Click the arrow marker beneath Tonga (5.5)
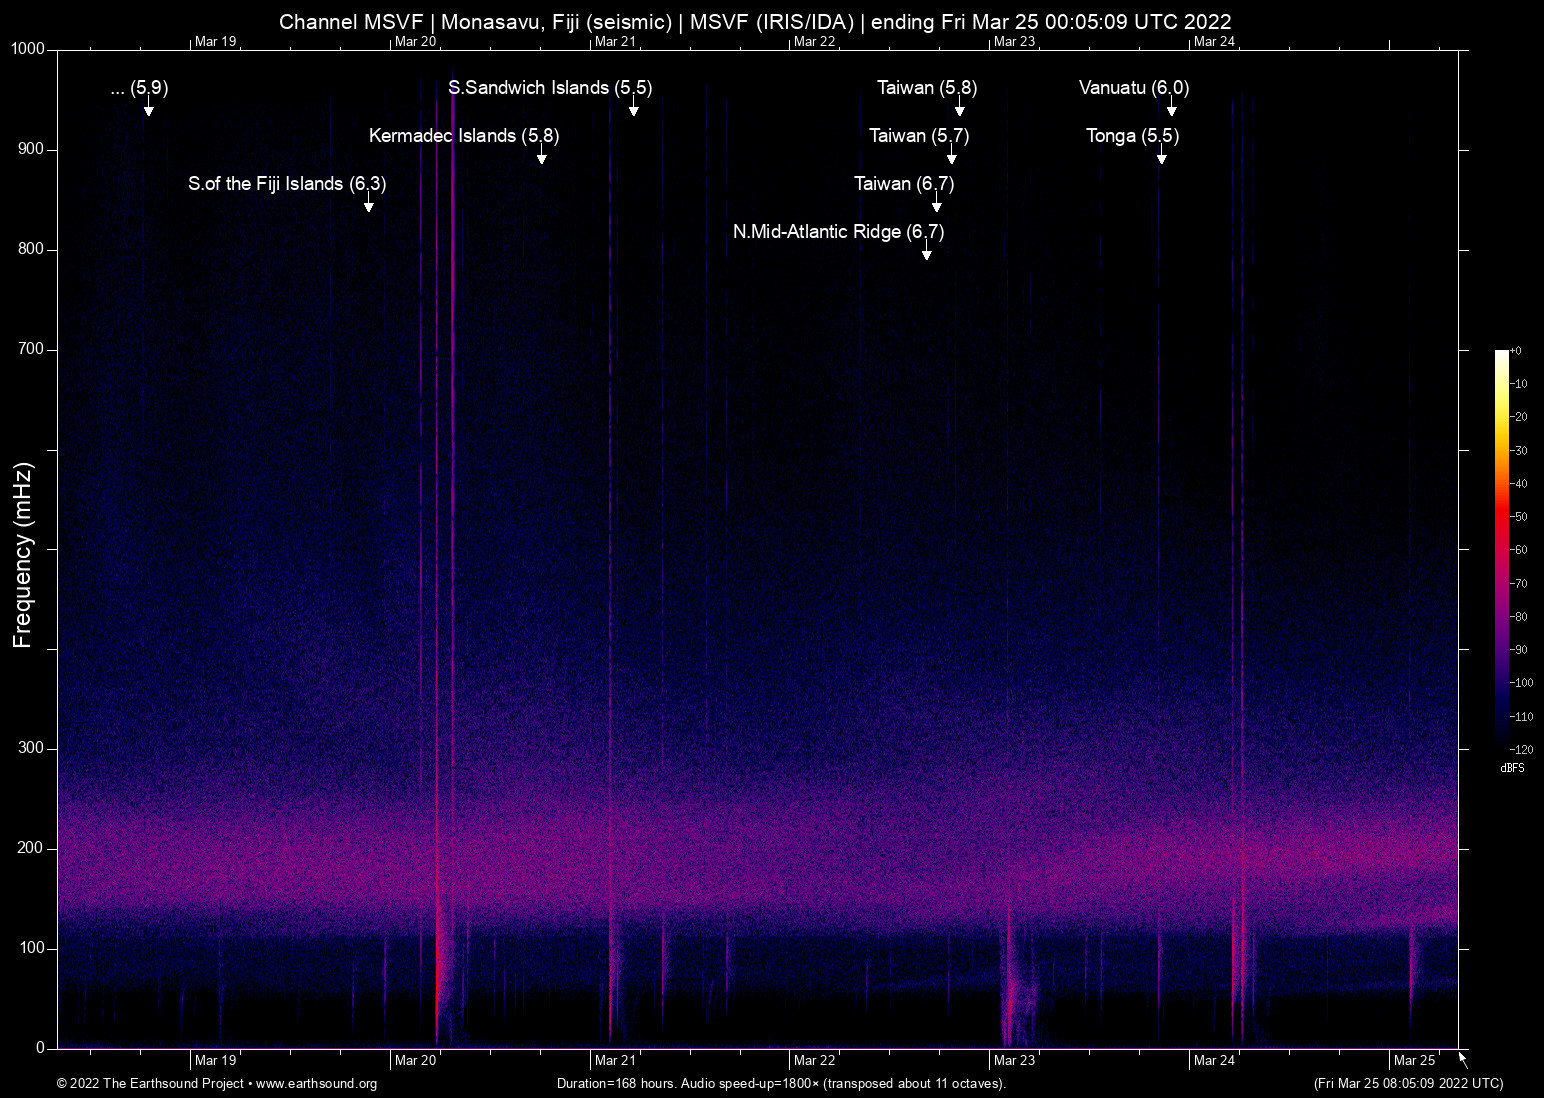The height and width of the screenshot is (1098, 1544). tap(1161, 158)
